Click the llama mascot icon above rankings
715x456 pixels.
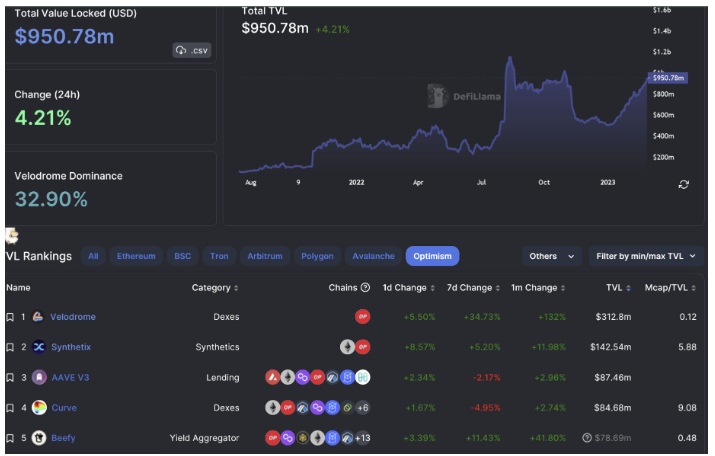pyautogui.click(x=12, y=236)
